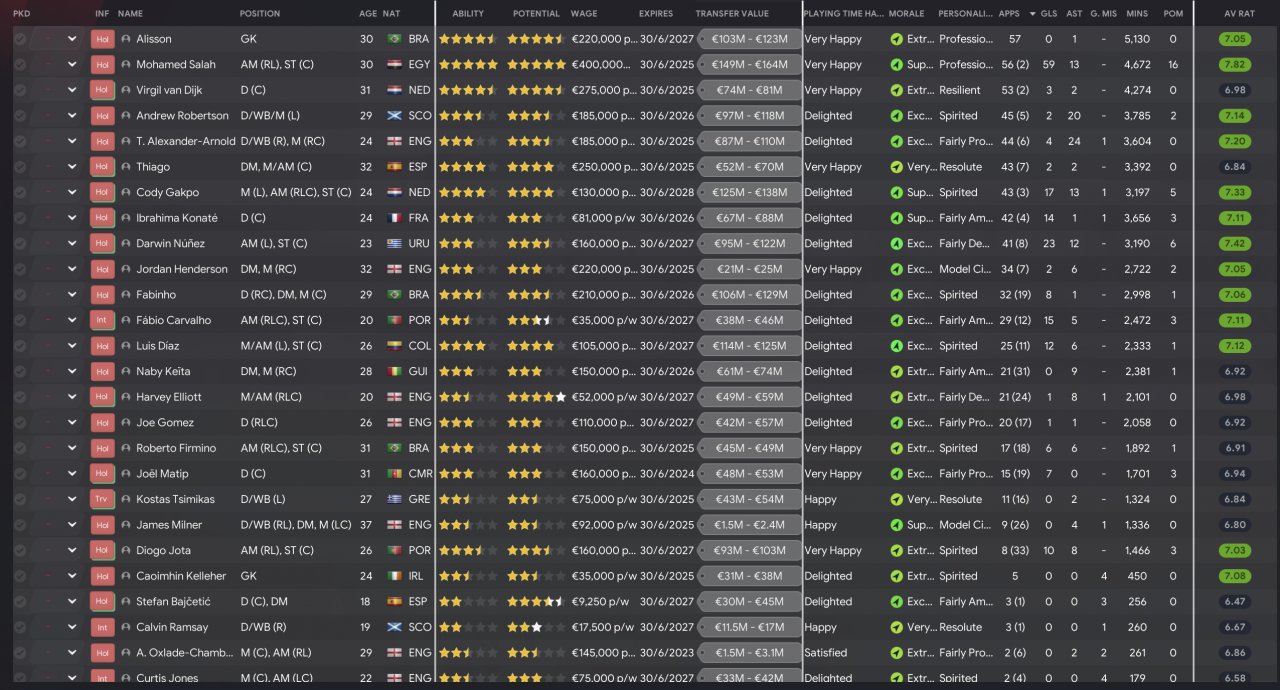The image size is (1280, 690).
Task: Click Kostas Tsimikas' 'Trv' status icon
Action: (x=102, y=500)
